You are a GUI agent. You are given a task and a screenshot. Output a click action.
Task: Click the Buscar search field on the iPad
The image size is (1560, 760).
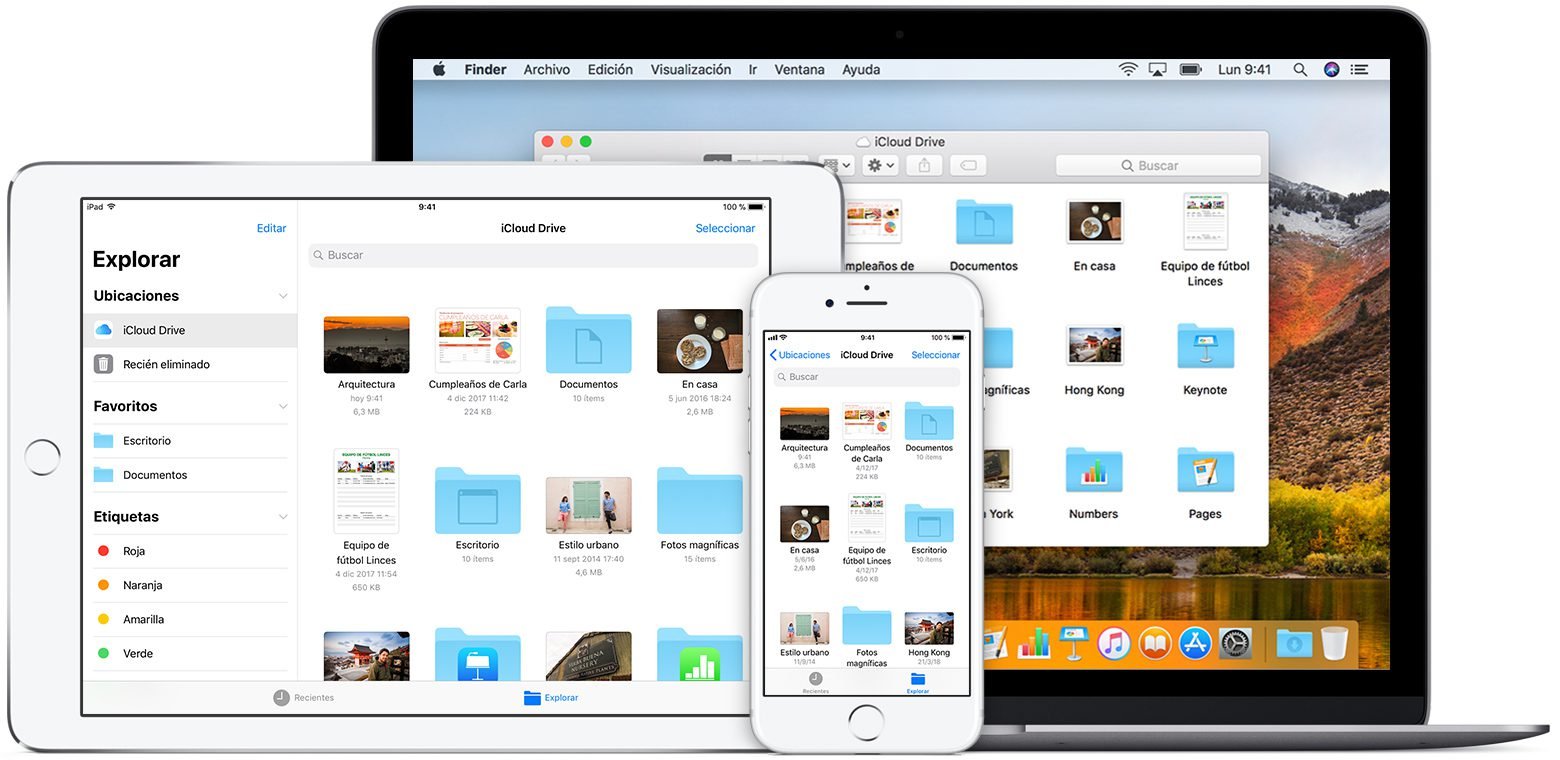click(533, 255)
